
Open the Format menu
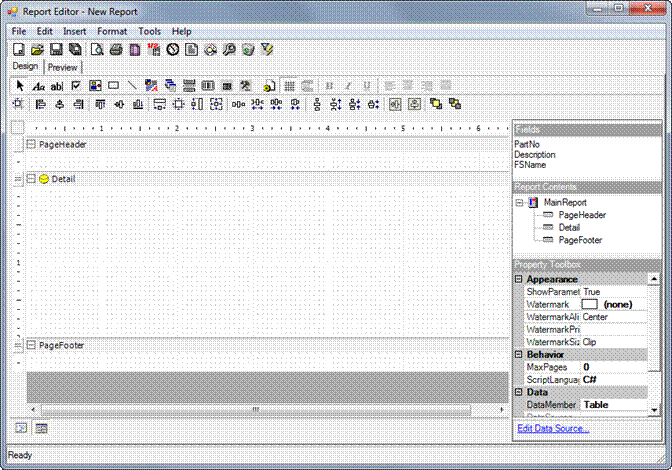[111, 31]
